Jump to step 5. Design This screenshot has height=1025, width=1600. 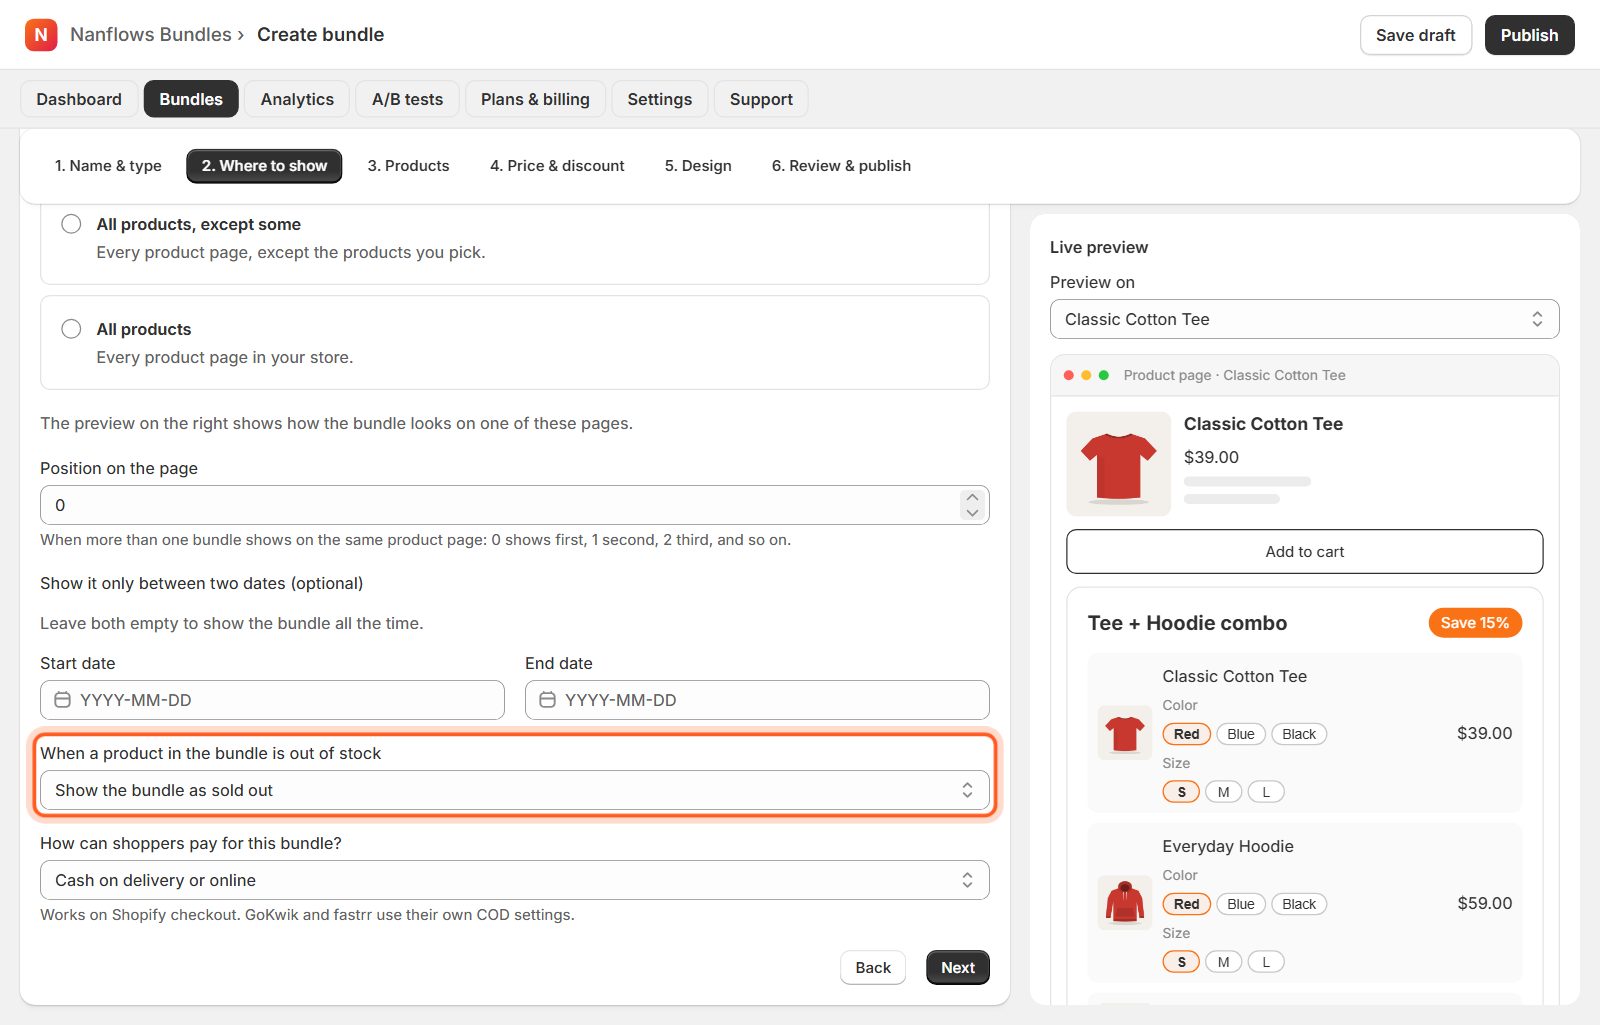pyautogui.click(x=698, y=166)
